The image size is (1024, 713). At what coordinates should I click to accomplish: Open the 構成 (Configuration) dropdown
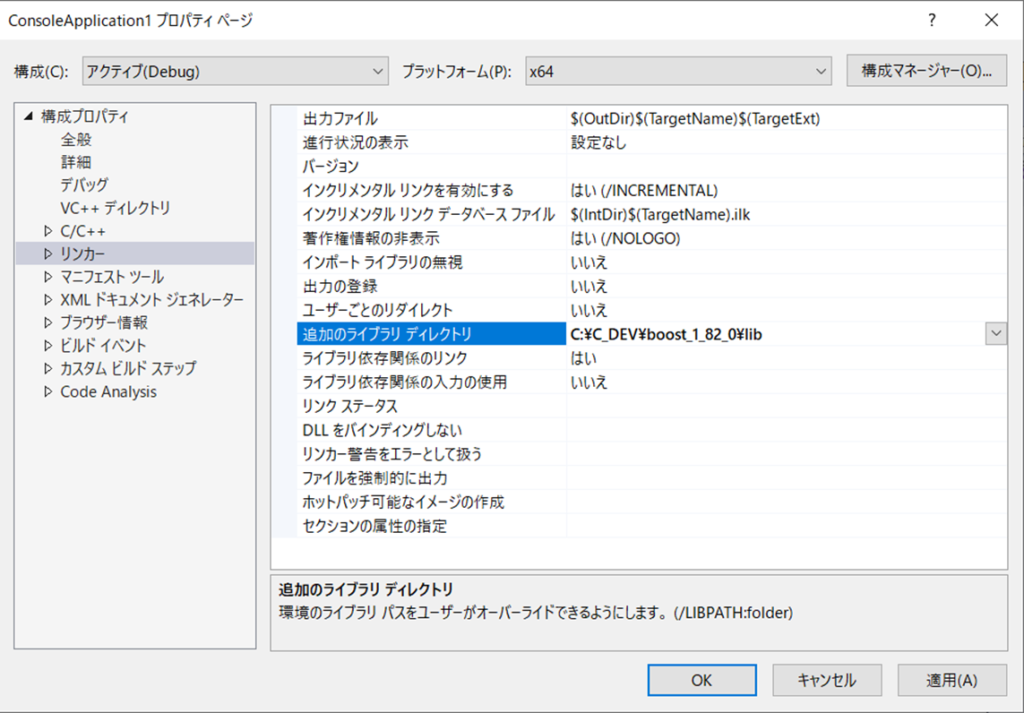235,71
